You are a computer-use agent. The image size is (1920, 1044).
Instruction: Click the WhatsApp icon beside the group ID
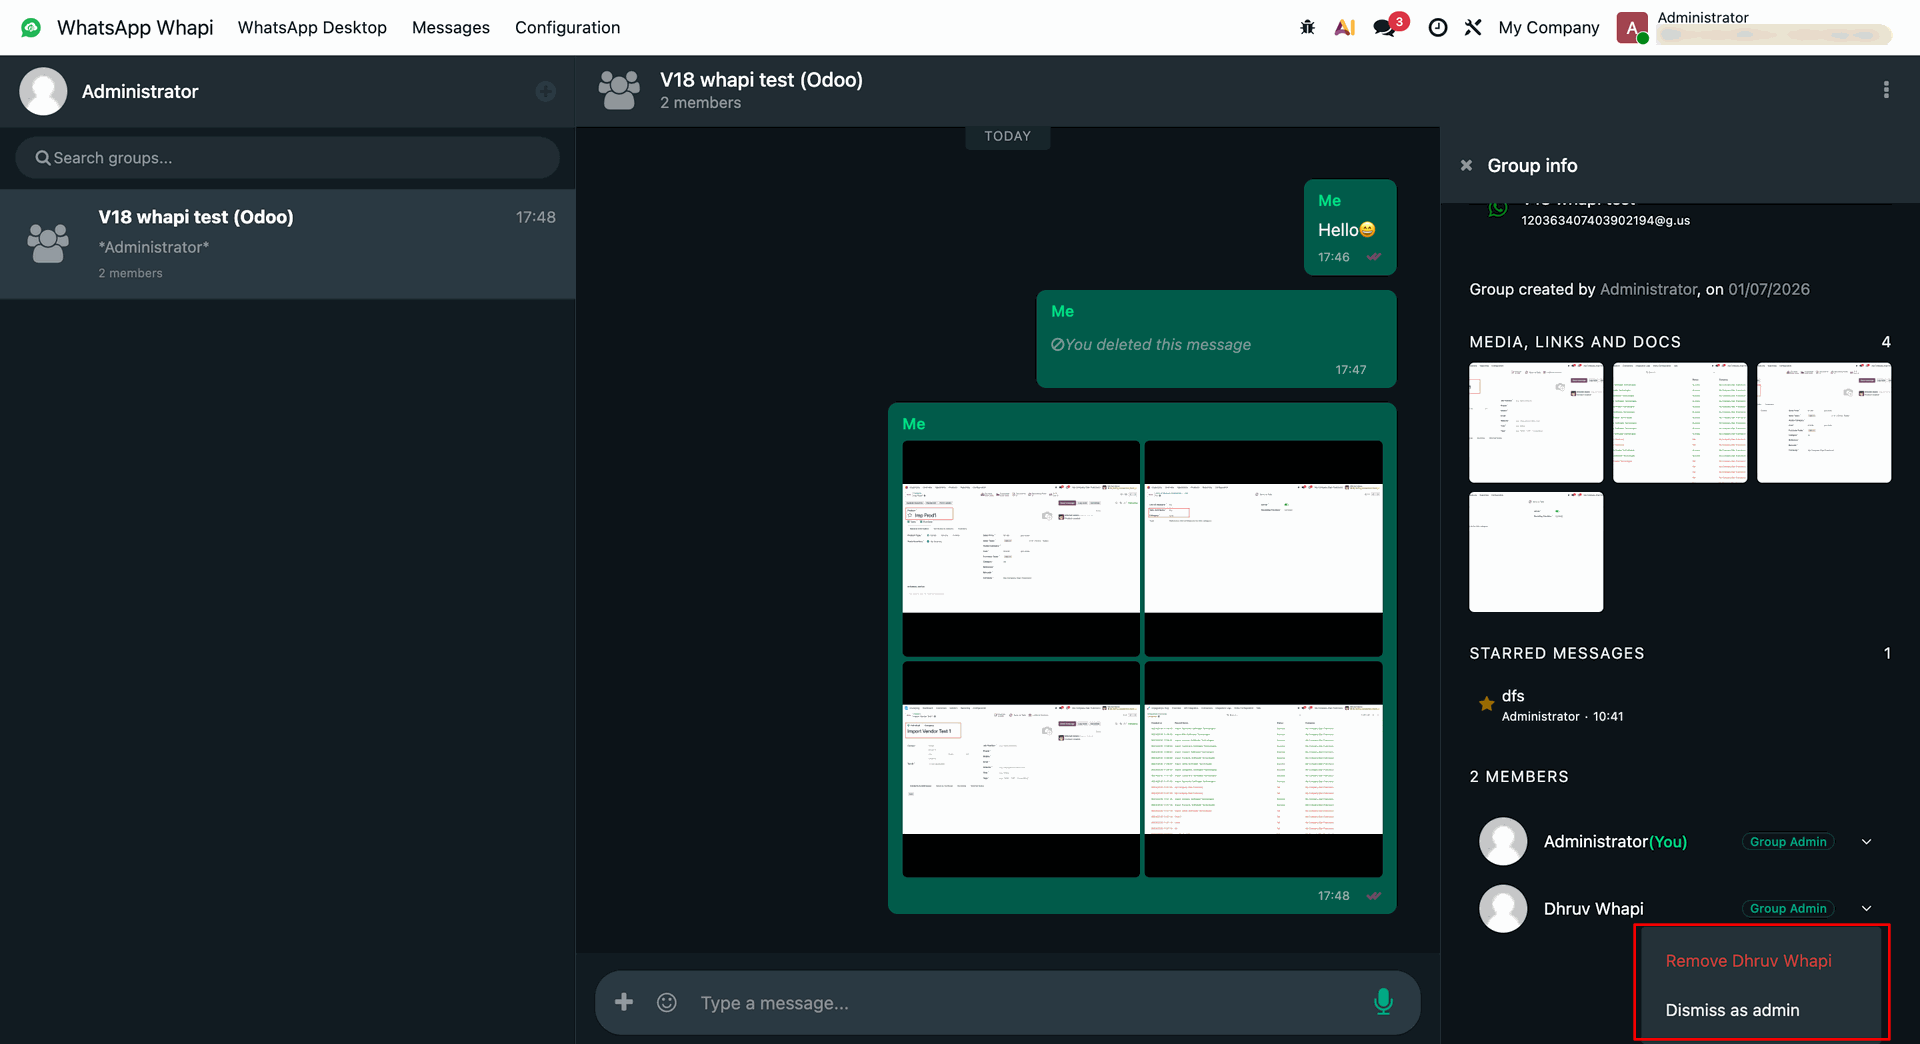[1497, 209]
